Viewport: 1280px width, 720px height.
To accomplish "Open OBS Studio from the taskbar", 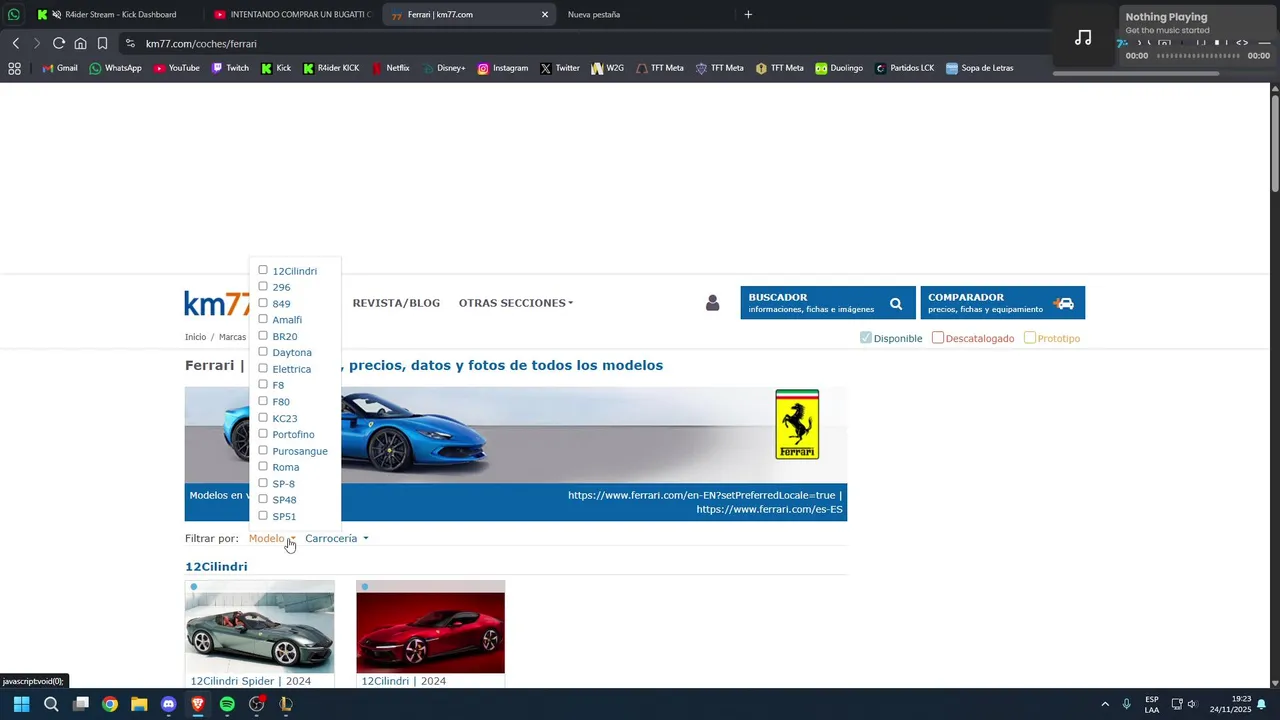I will pos(256,704).
